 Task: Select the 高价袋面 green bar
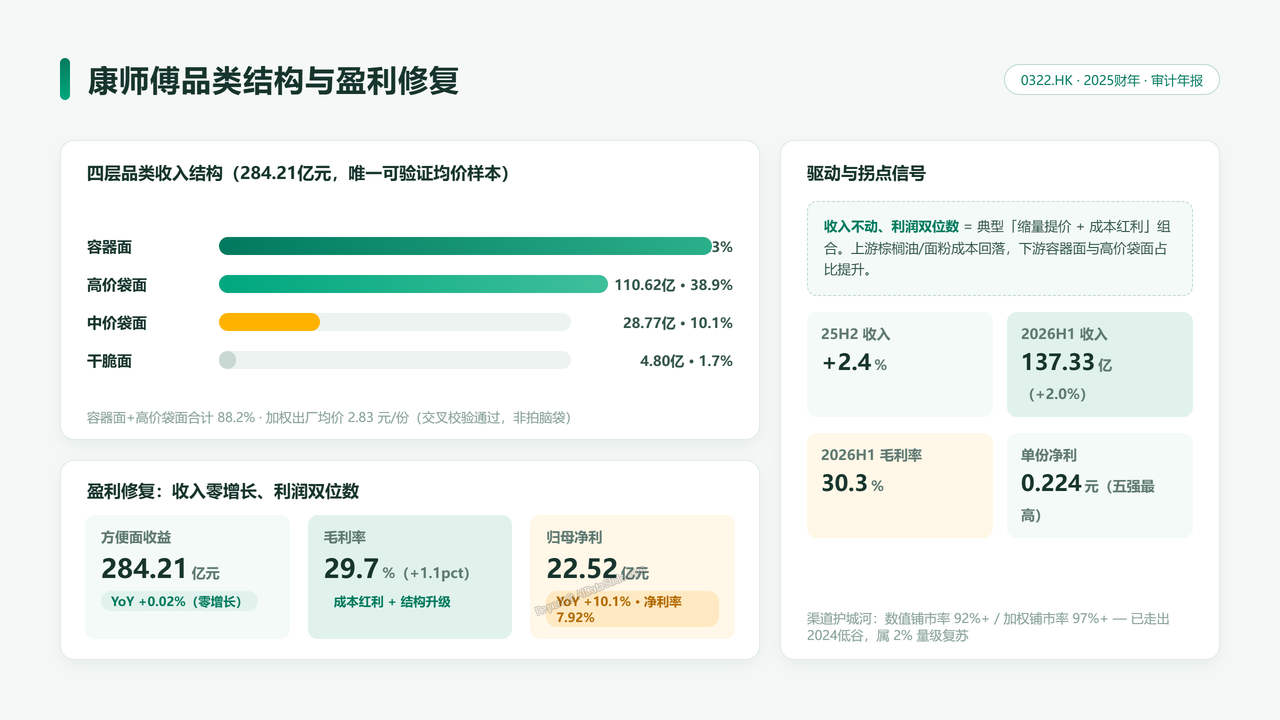tap(413, 284)
